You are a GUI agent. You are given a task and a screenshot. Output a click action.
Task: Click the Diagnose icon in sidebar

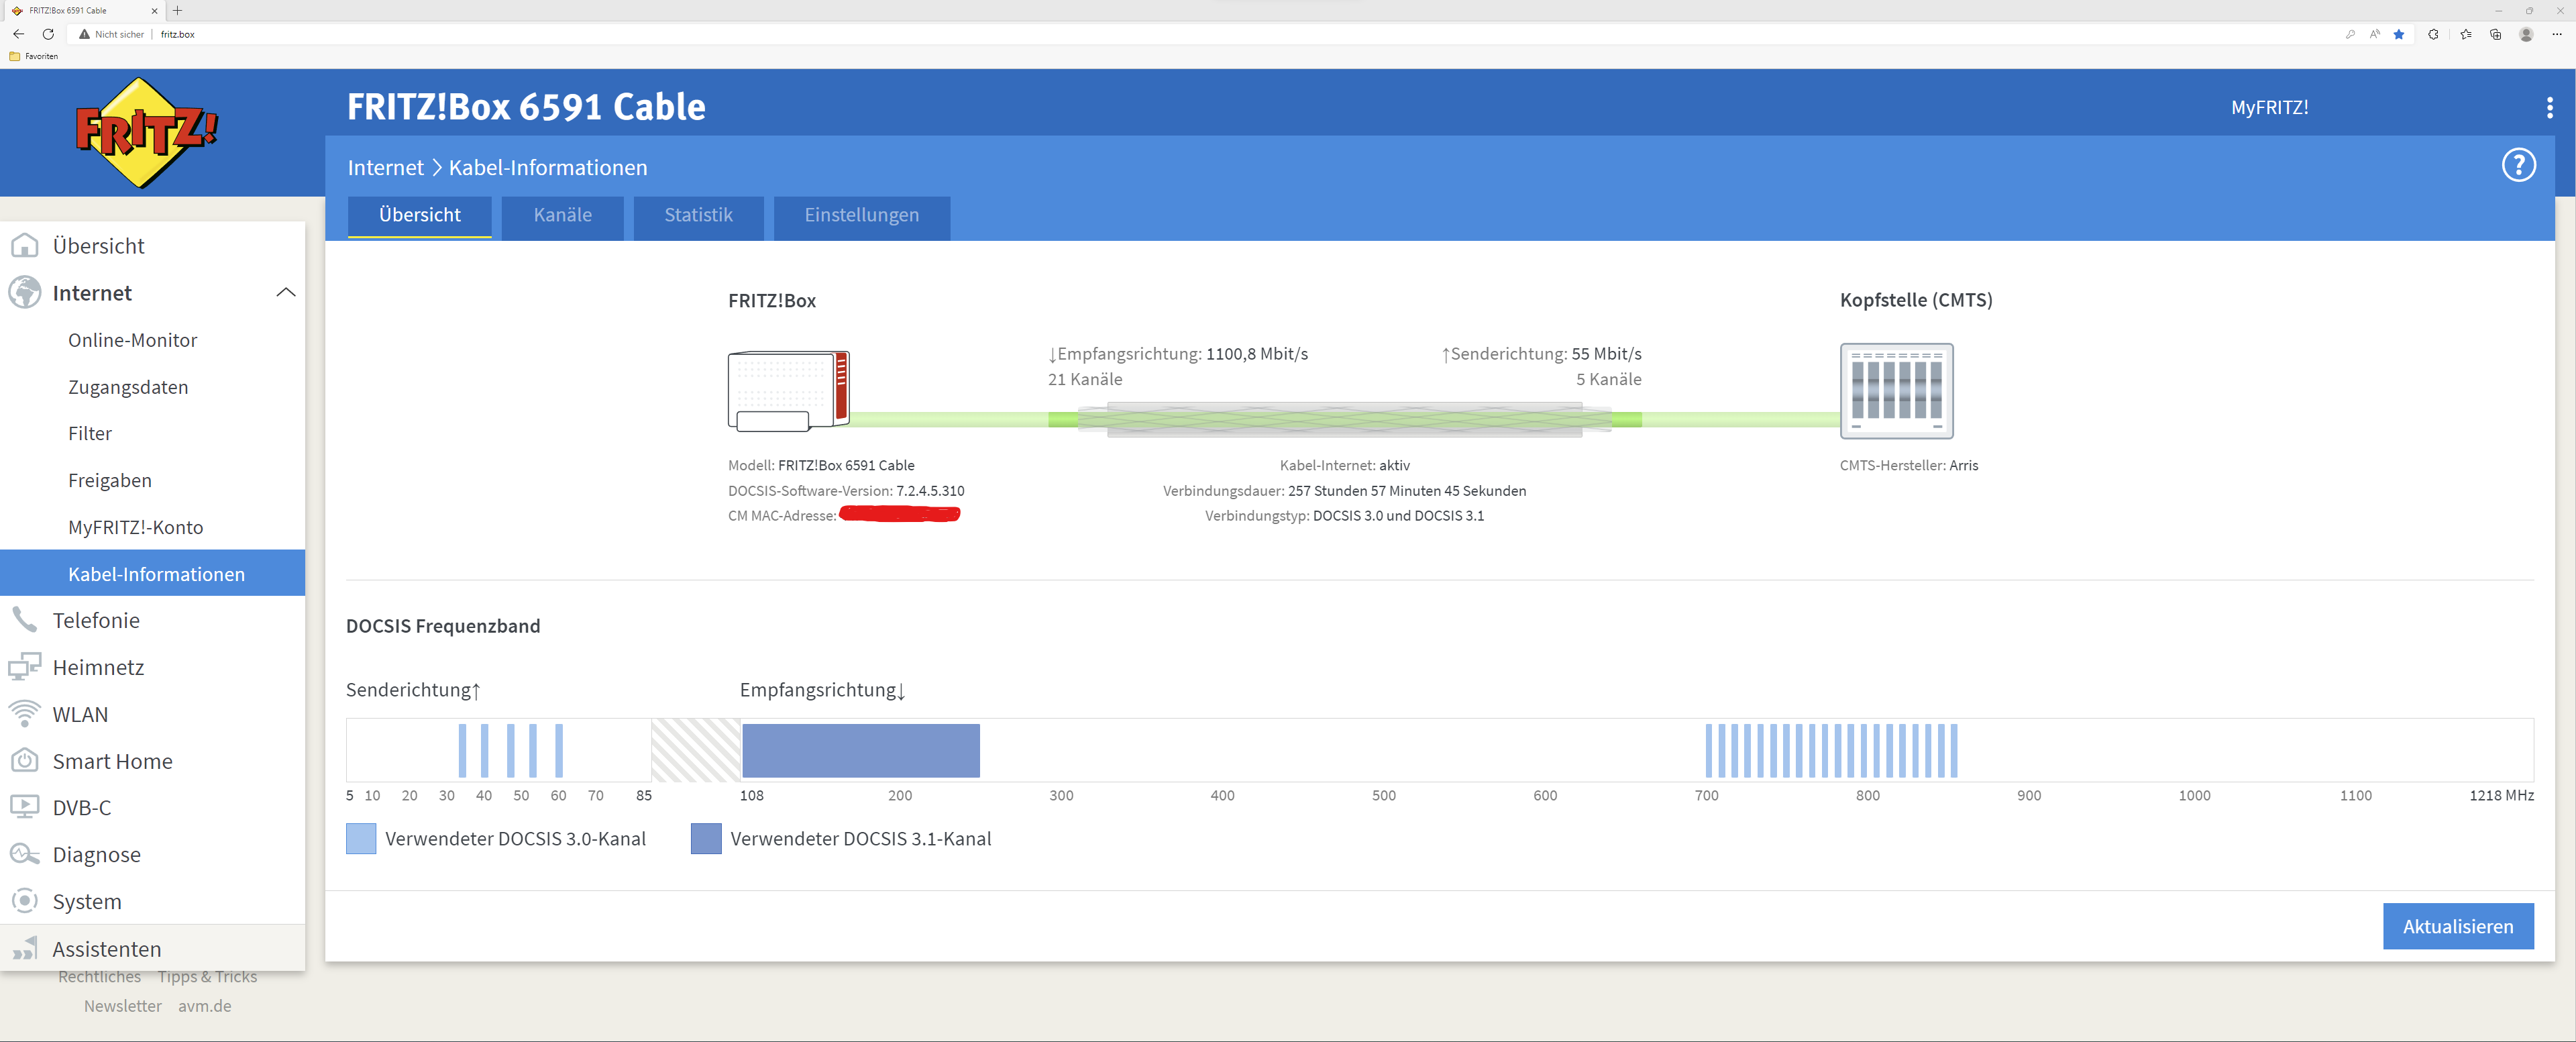point(24,854)
